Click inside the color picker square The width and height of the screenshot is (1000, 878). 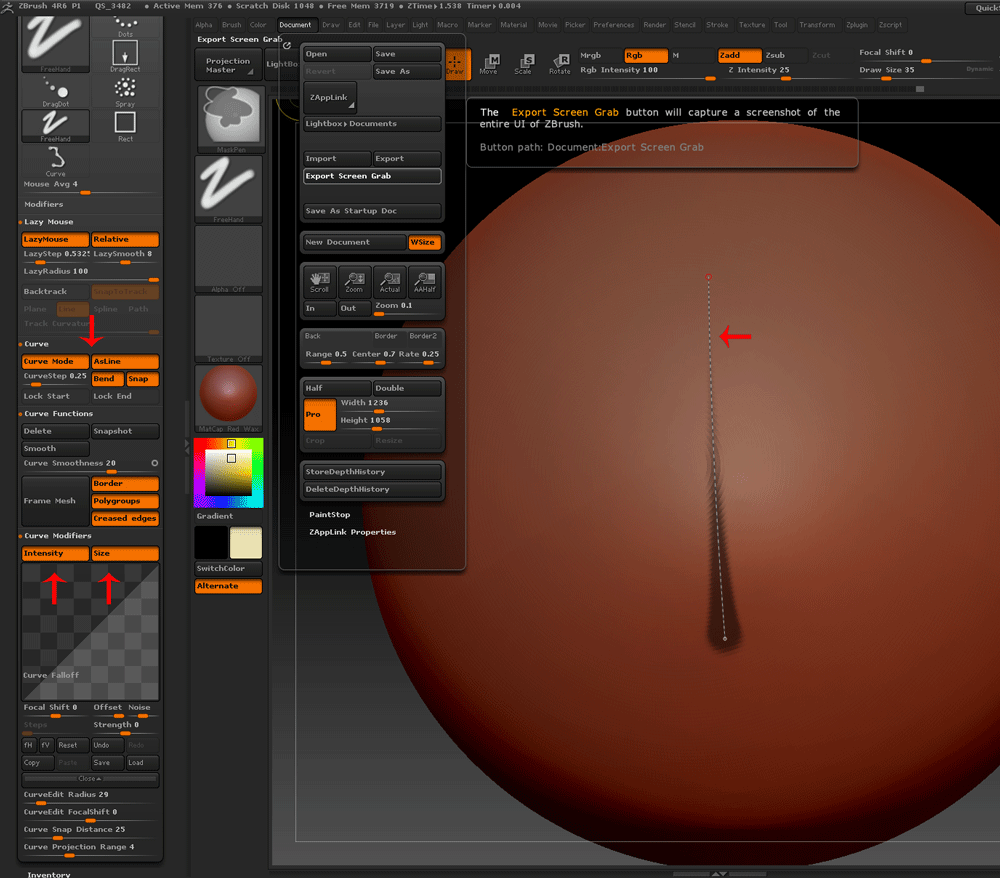click(228, 472)
